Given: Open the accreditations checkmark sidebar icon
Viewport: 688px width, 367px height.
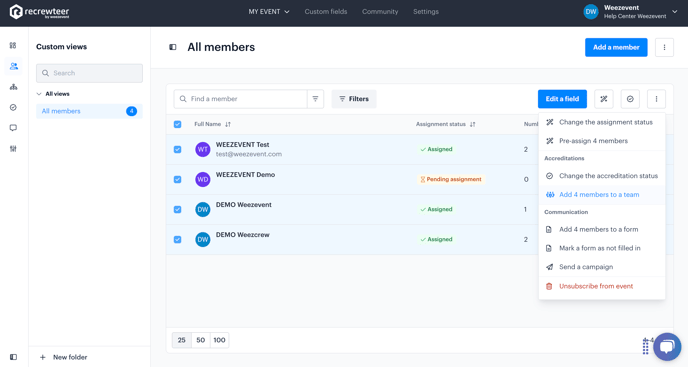Looking at the screenshot, I should coord(13,107).
